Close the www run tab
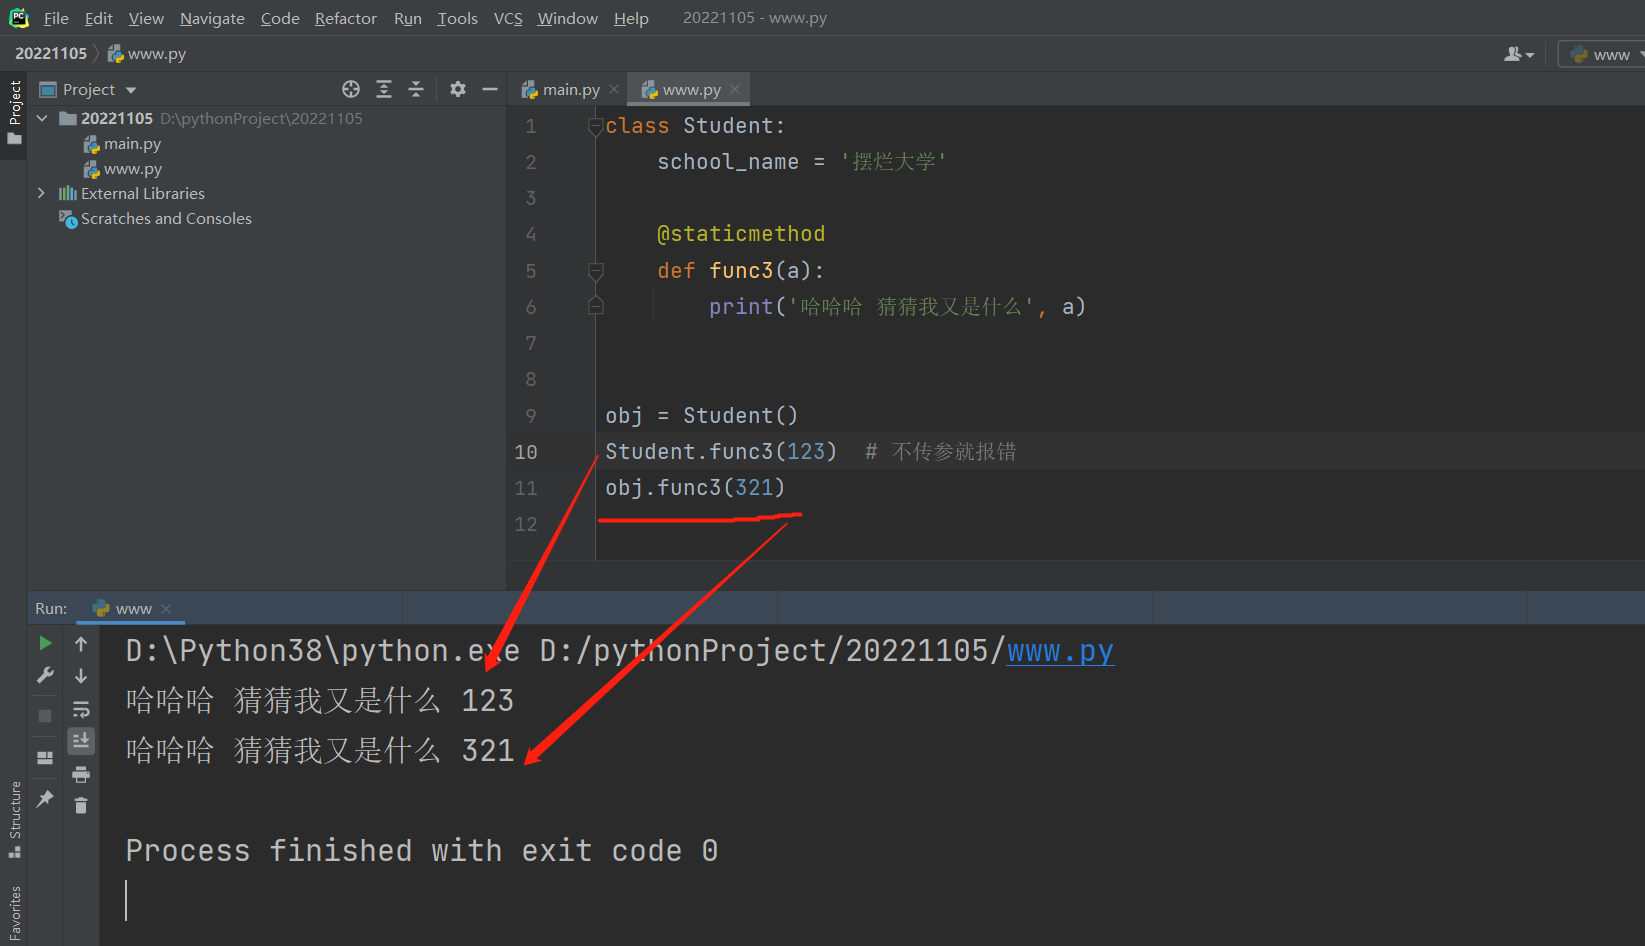Image resolution: width=1645 pixels, height=946 pixels. 166,608
